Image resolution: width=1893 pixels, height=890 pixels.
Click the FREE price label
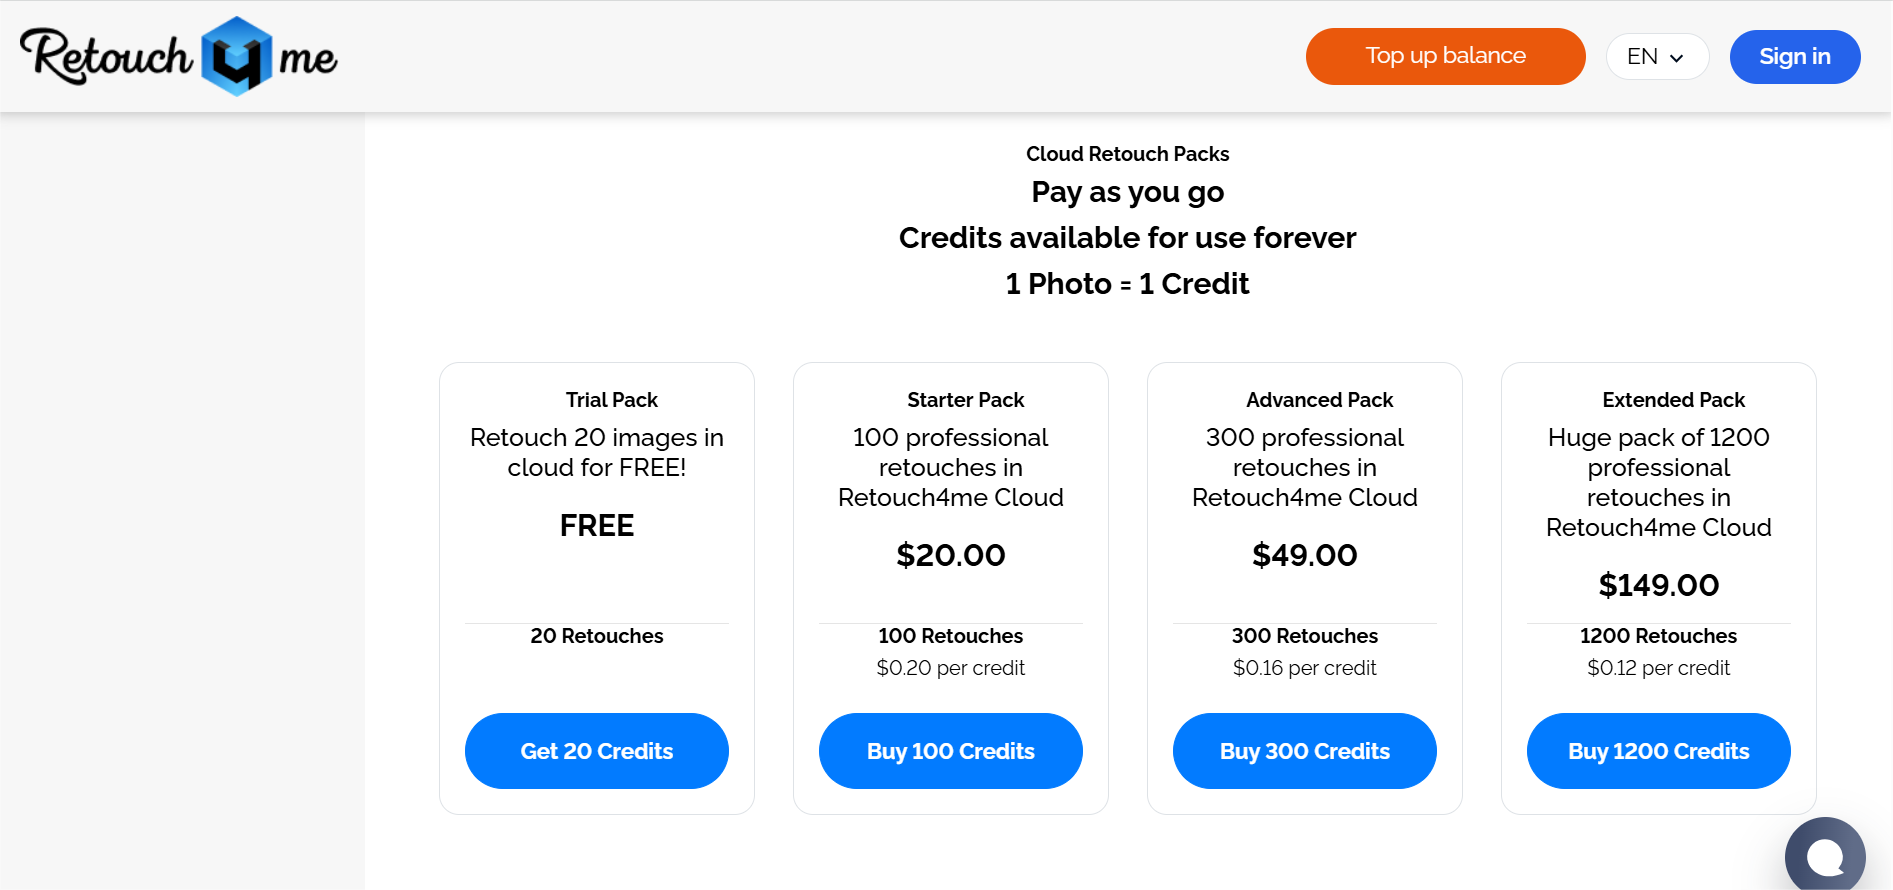597,526
